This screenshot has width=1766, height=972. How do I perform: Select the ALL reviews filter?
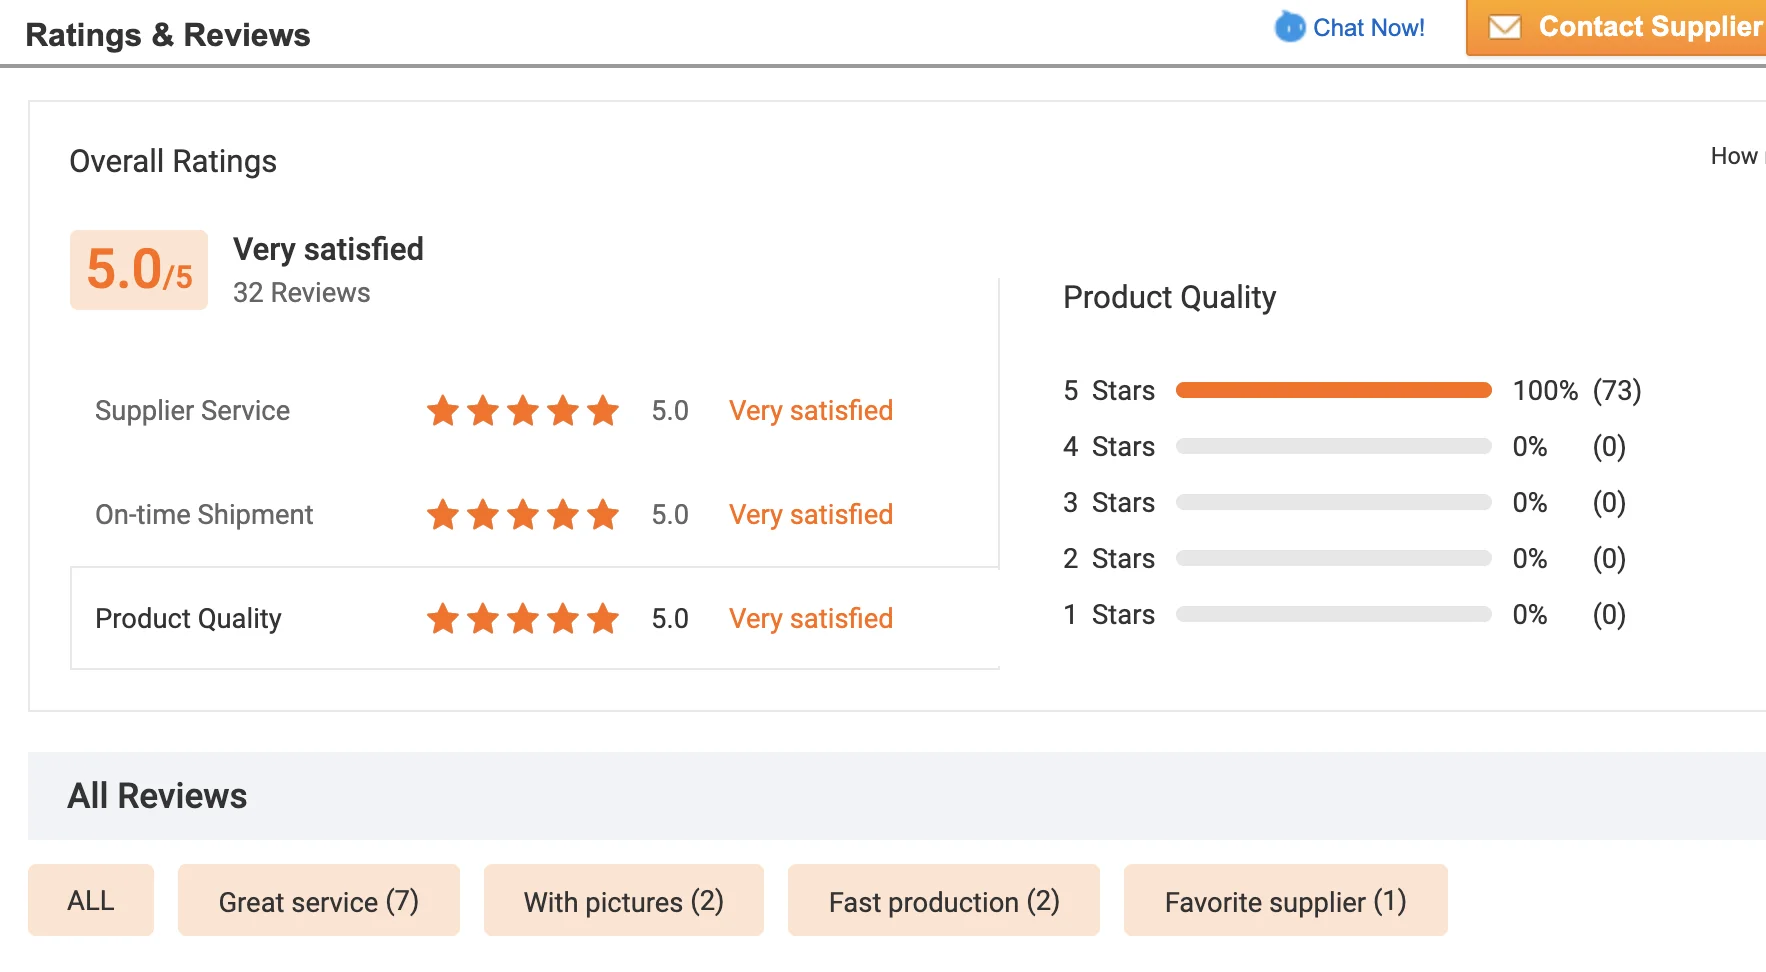pyautogui.click(x=91, y=900)
